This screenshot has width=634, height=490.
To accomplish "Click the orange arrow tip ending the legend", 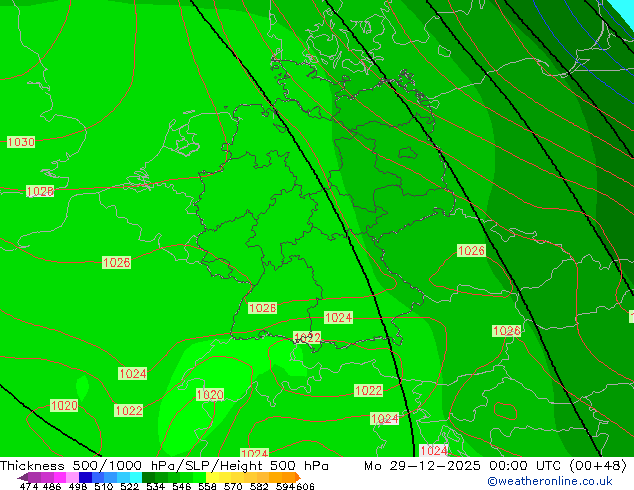I will [298, 477].
